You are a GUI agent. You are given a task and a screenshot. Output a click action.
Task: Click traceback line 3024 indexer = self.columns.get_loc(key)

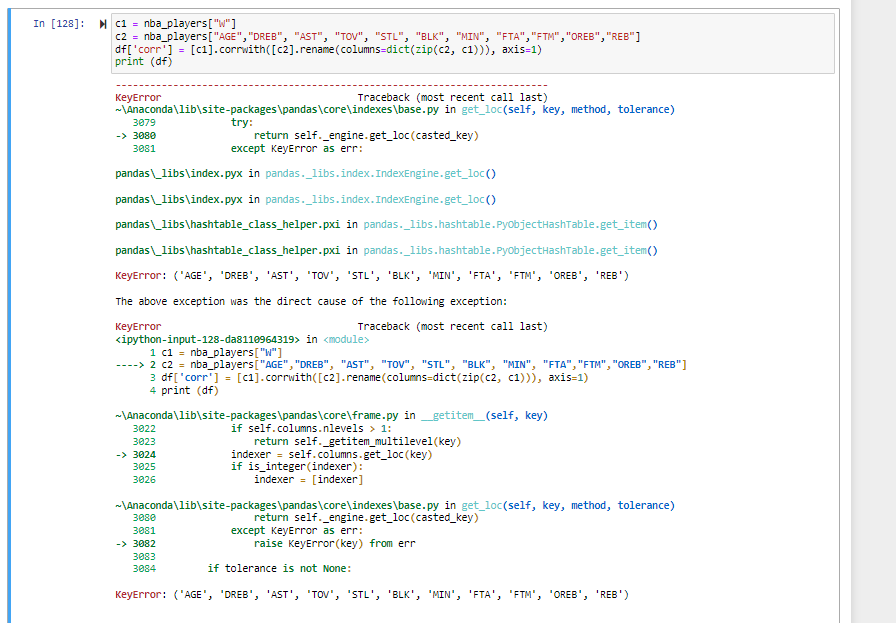pos(274,454)
